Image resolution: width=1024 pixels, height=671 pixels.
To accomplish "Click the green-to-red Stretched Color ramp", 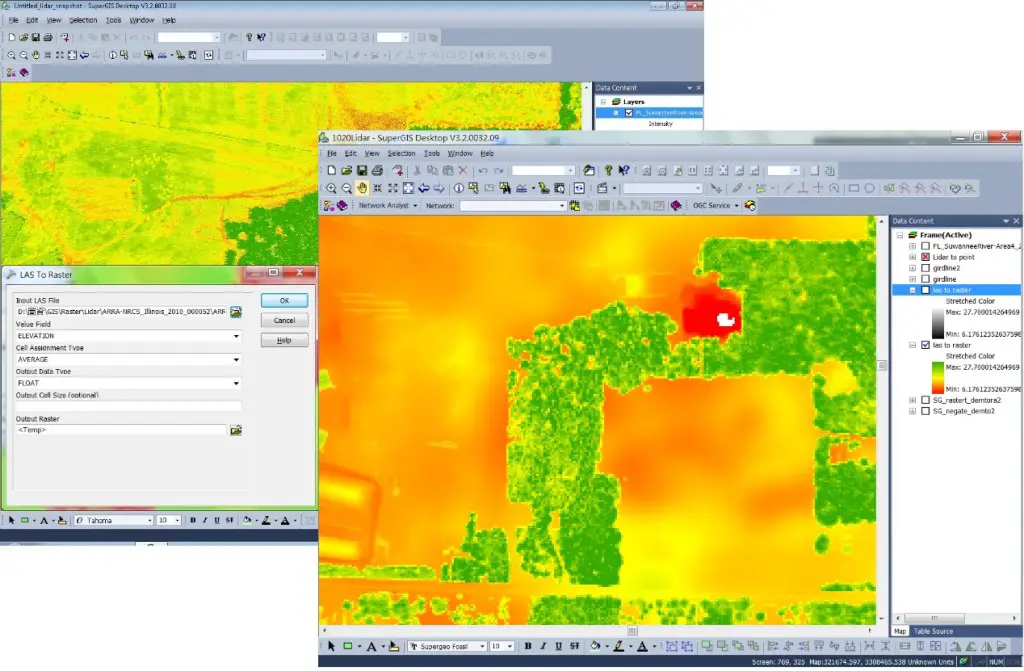I will [x=937, y=378].
